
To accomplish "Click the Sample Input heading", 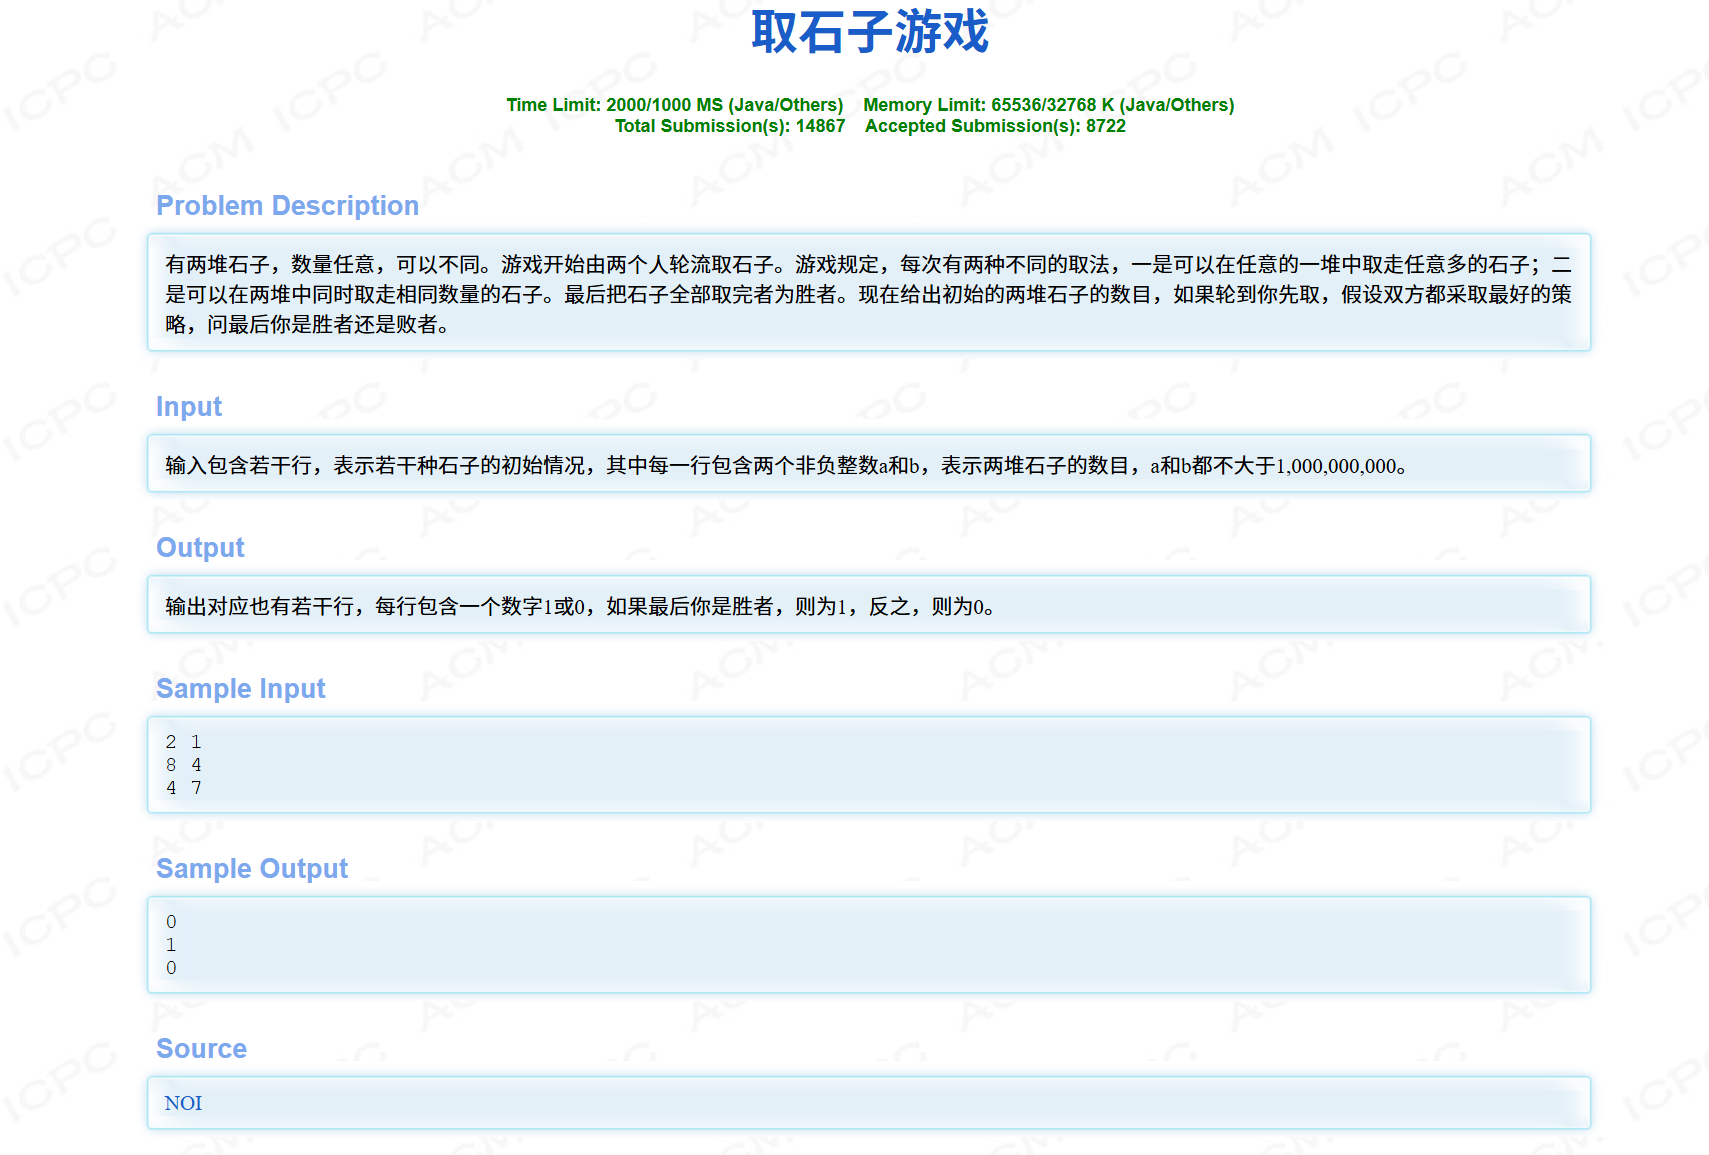I will click(x=241, y=688).
